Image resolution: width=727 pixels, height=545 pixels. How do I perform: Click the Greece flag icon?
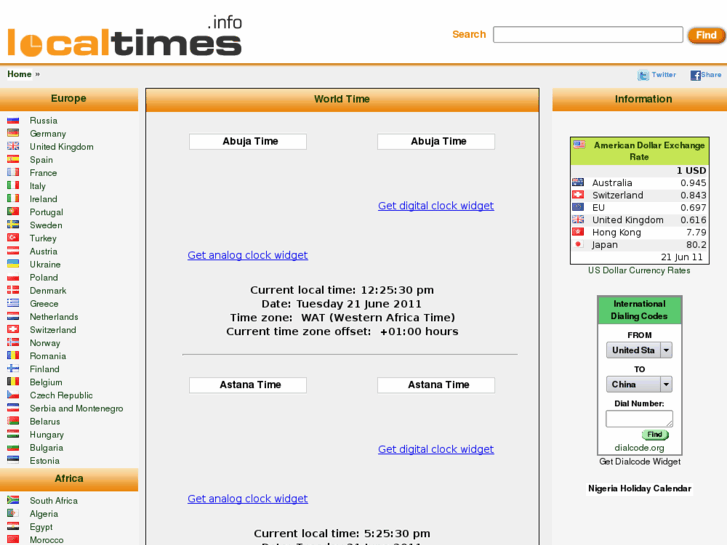tap(13, 303)
